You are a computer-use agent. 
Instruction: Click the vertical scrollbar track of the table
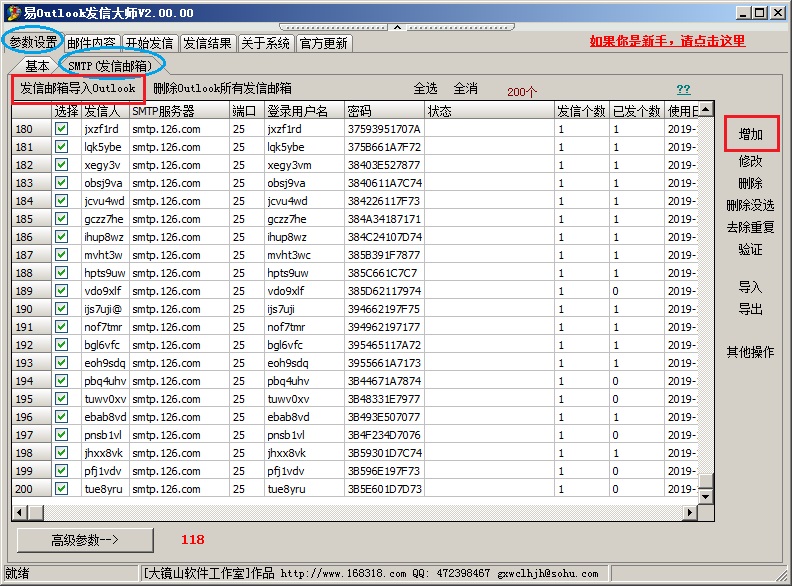[706, 300]
